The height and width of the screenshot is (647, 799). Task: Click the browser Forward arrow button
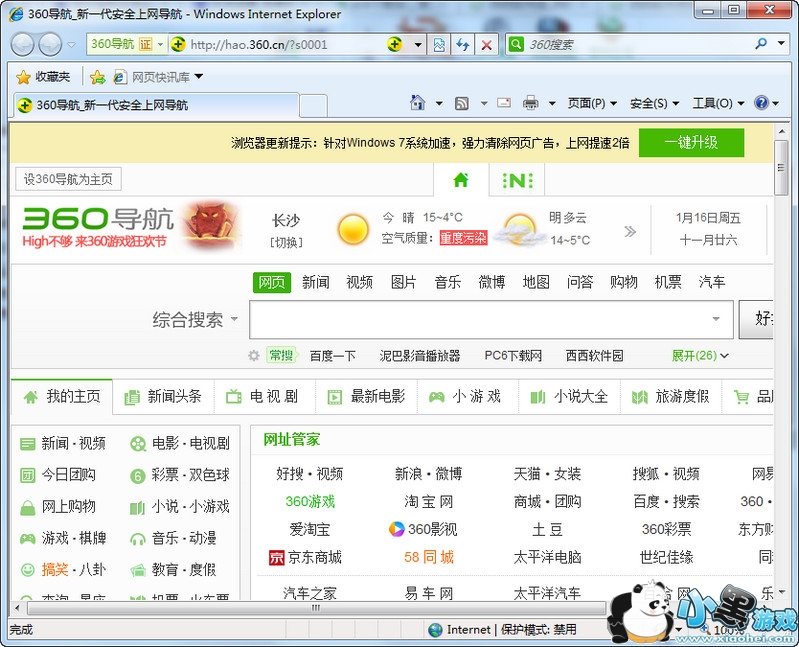click(x=50, y=45)
